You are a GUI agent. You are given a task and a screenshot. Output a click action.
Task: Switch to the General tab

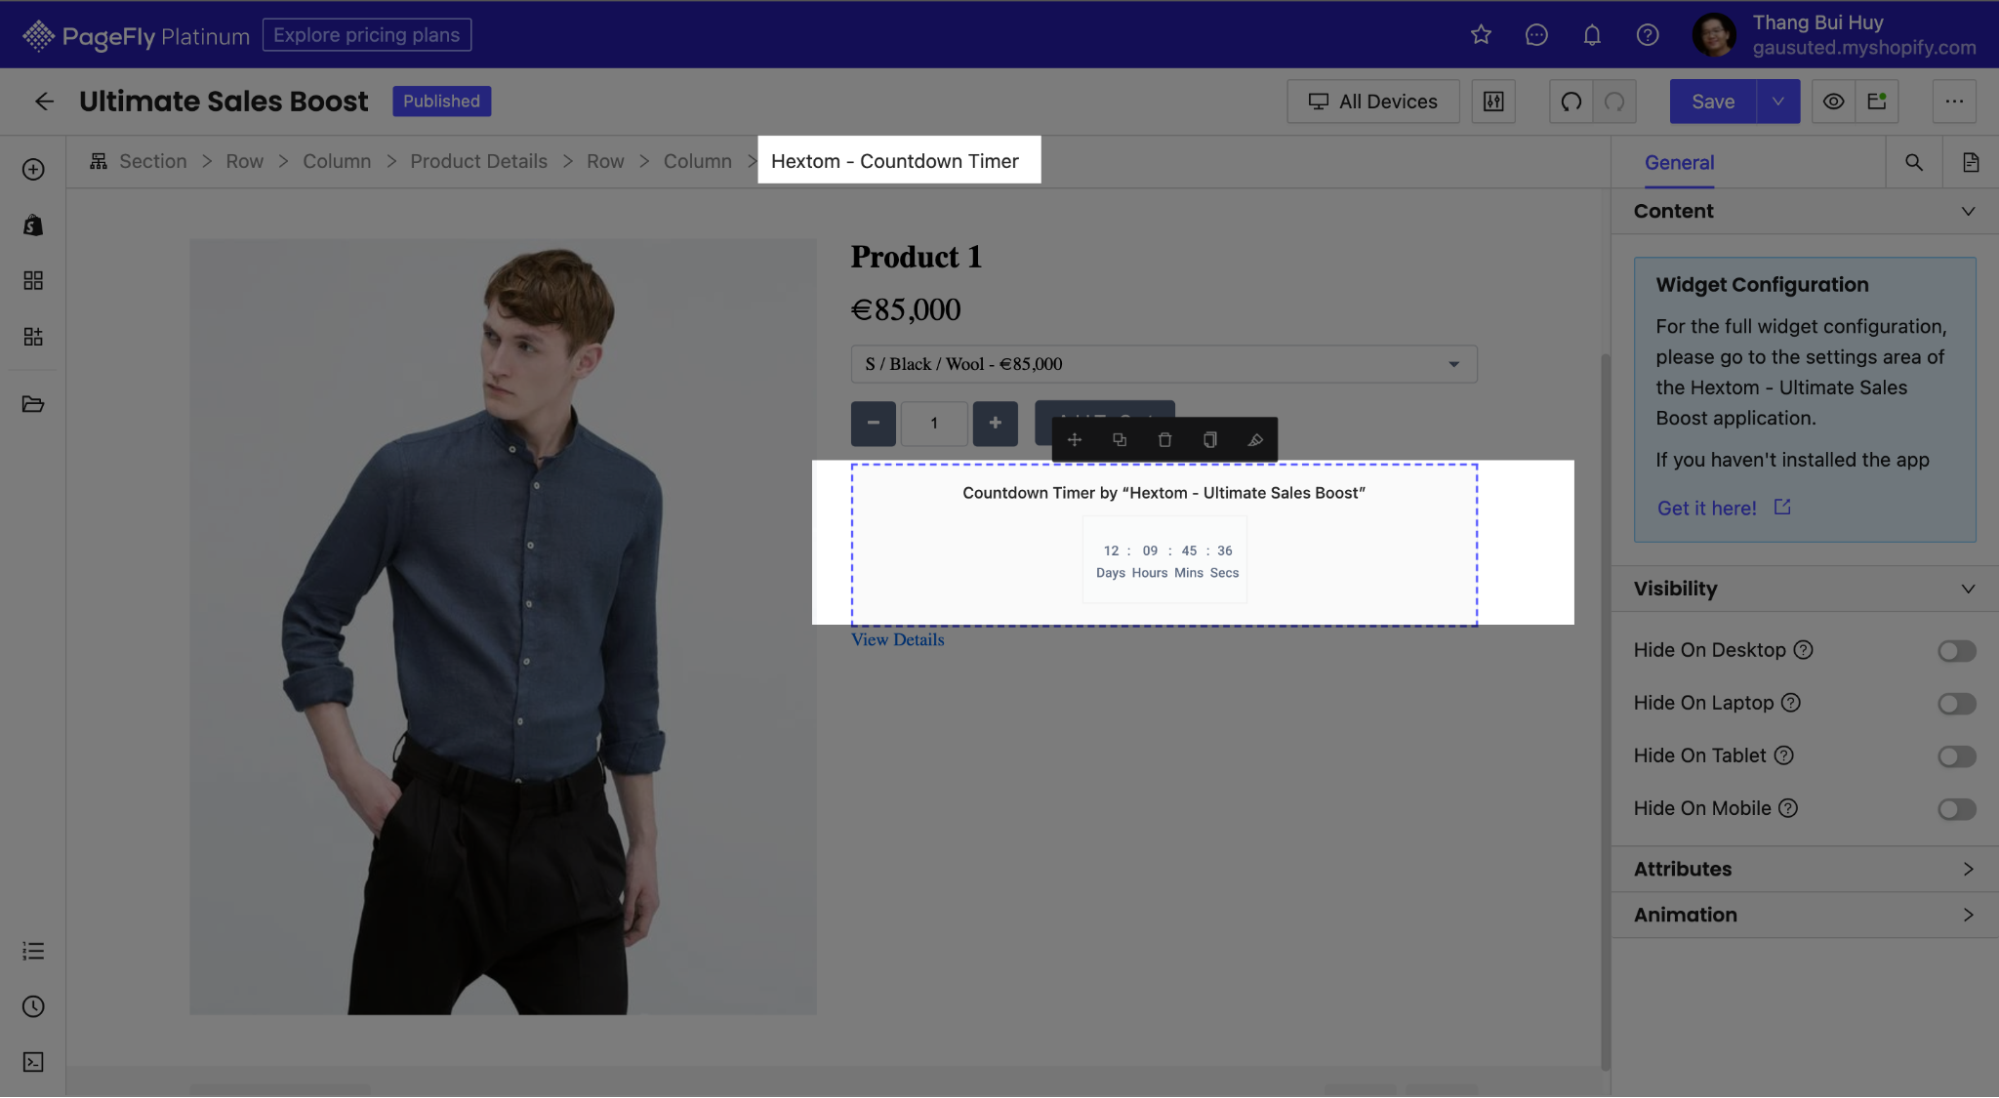1679,162
